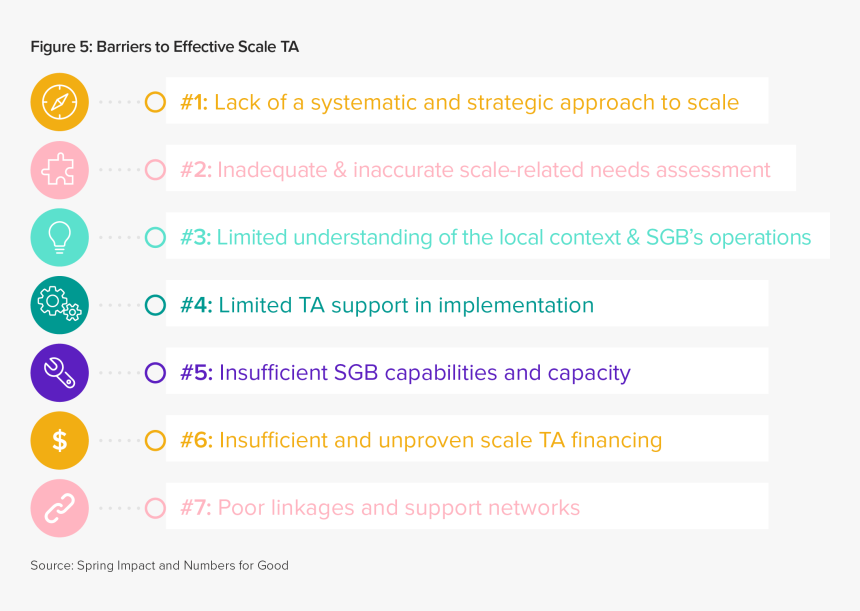Click the purple wrench icon
This screenshot has width=860, height=611.
click(x=59, y=372)
